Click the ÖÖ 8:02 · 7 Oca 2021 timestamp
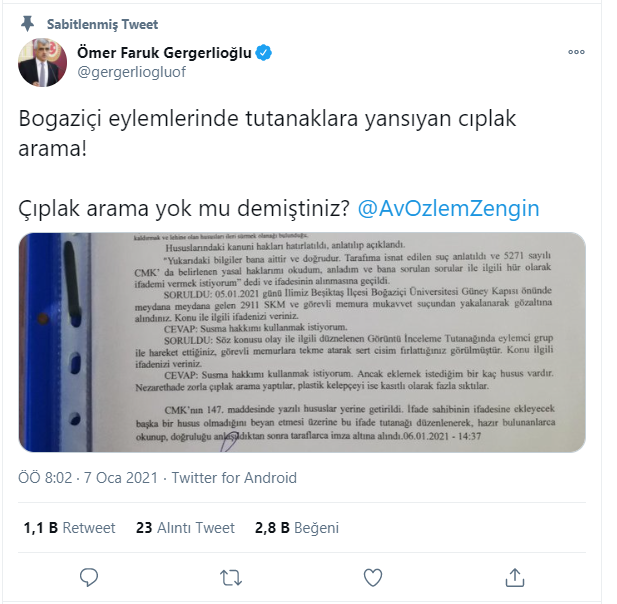Image resolution: width=617 pixels, height=604 pixels. pos(88,478)
